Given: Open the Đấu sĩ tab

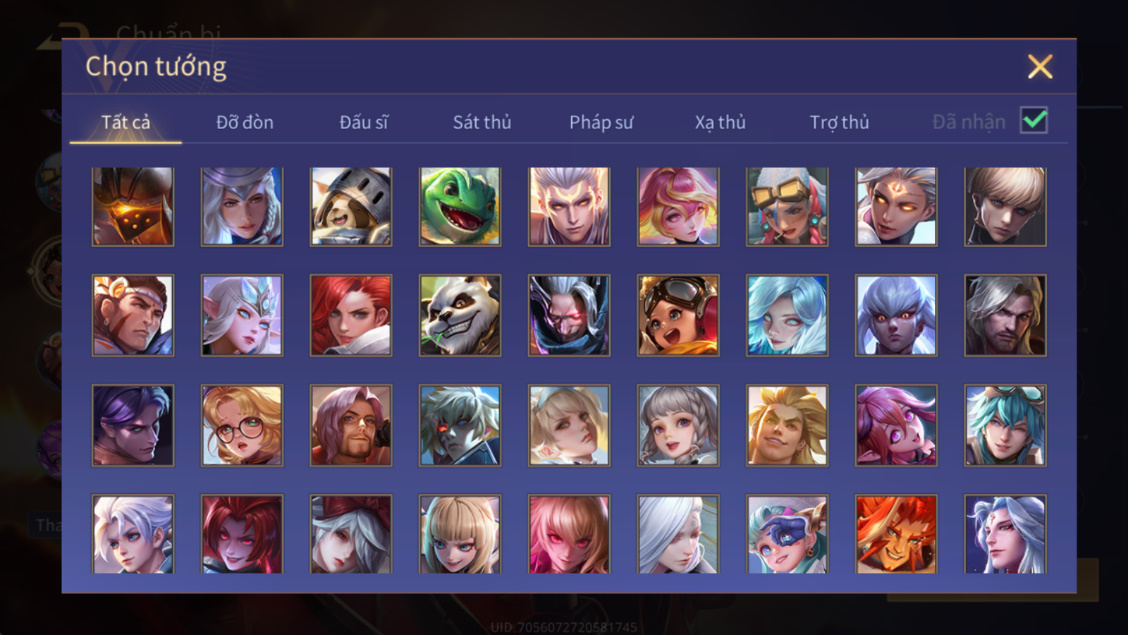Looking at the screenshot, I should coord(363,122).
